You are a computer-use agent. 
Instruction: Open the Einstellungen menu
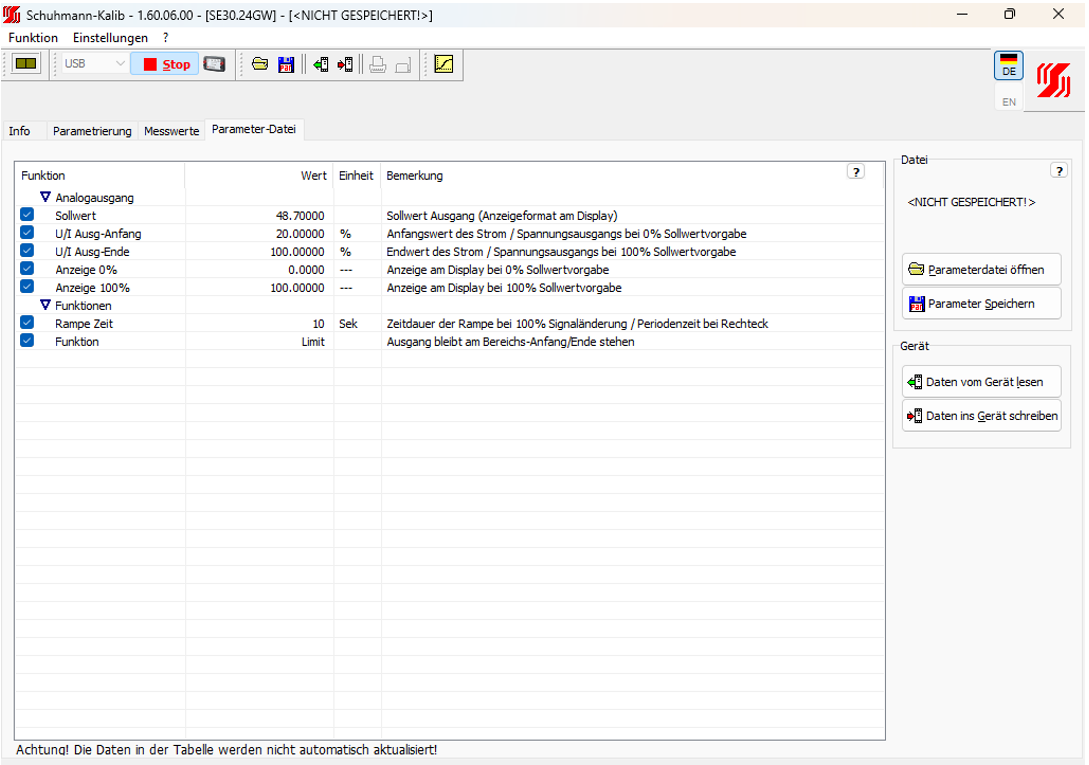[x=110, y=38]
